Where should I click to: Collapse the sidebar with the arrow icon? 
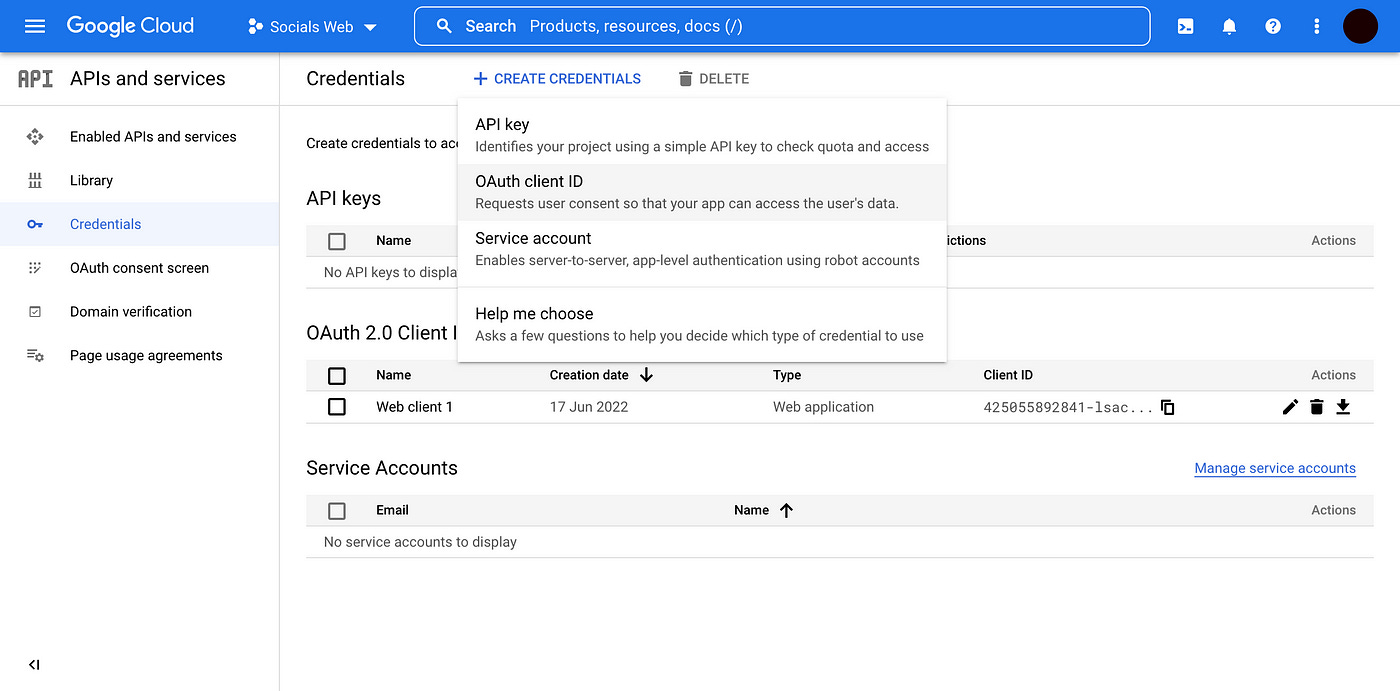point(34,665)
